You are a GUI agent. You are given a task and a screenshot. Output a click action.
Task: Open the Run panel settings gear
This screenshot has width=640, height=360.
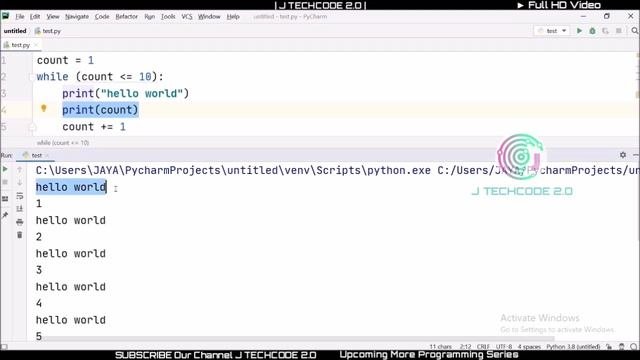point(623,155)
